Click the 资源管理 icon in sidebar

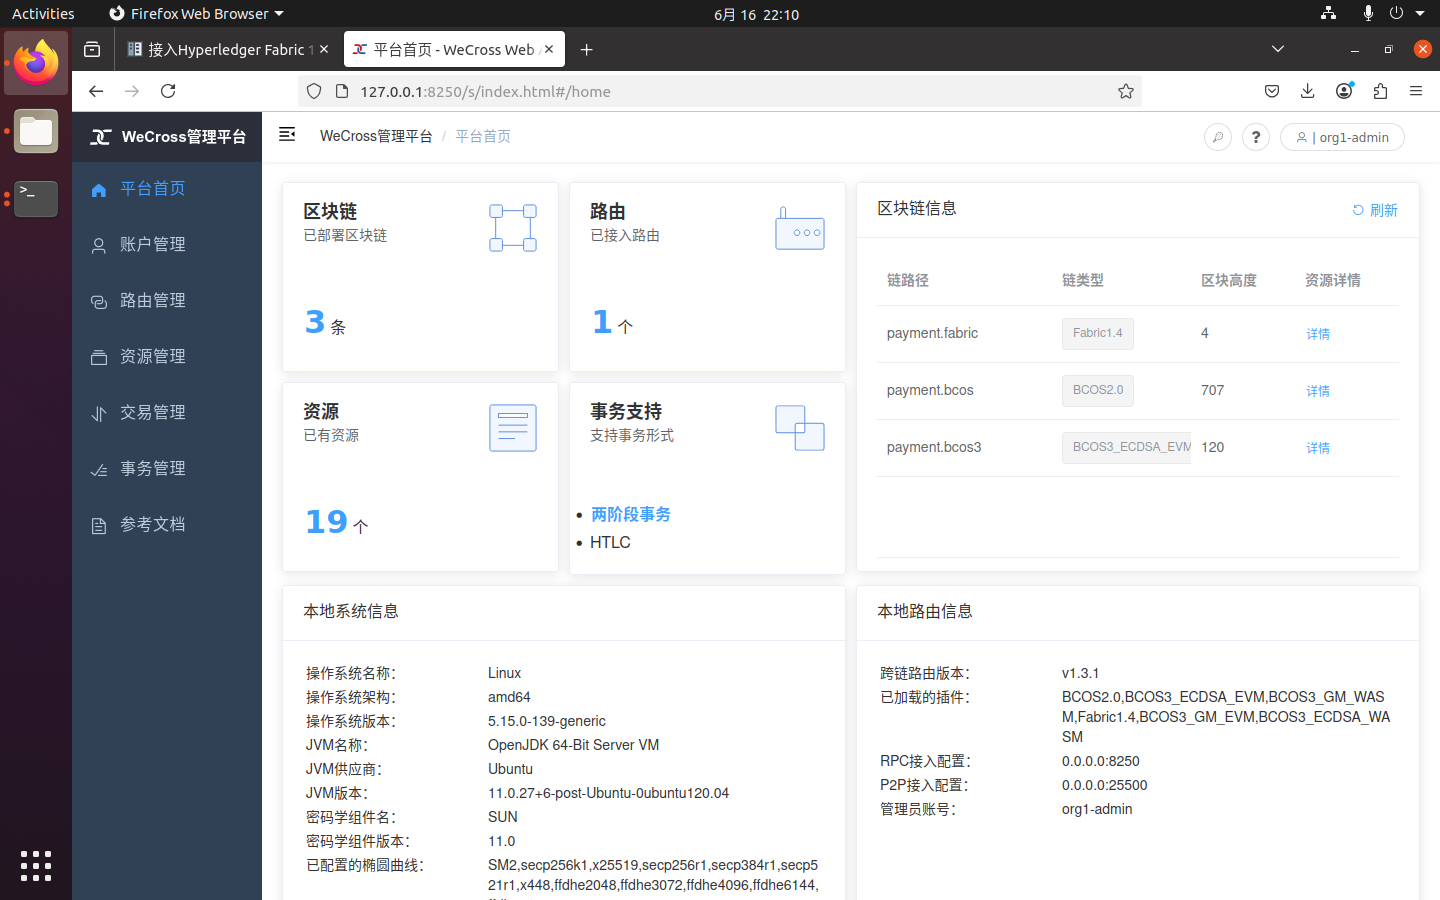click(x=99, y=358)
